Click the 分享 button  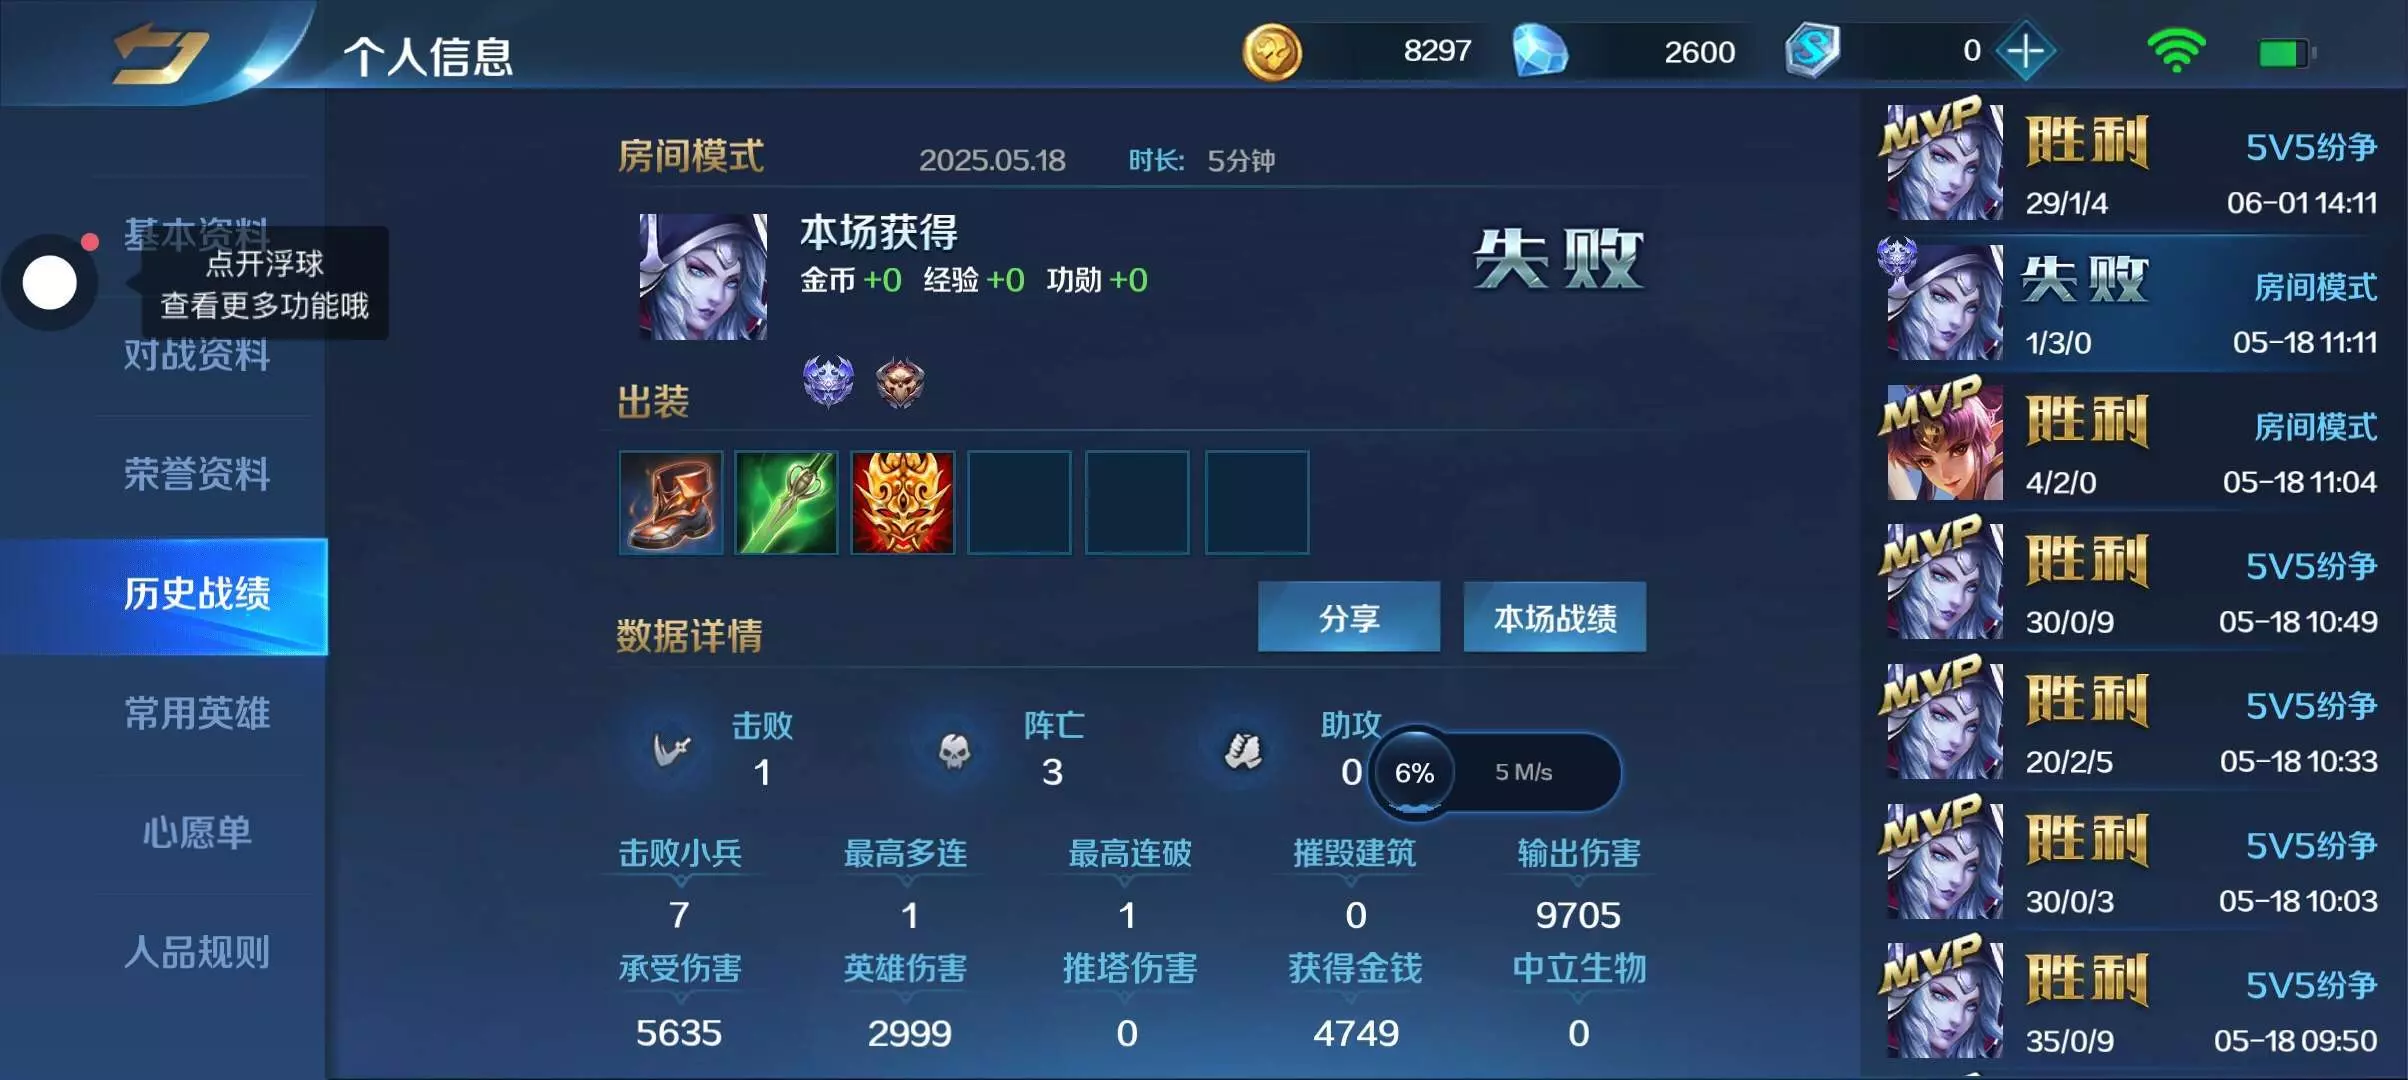click(1349, 617)
